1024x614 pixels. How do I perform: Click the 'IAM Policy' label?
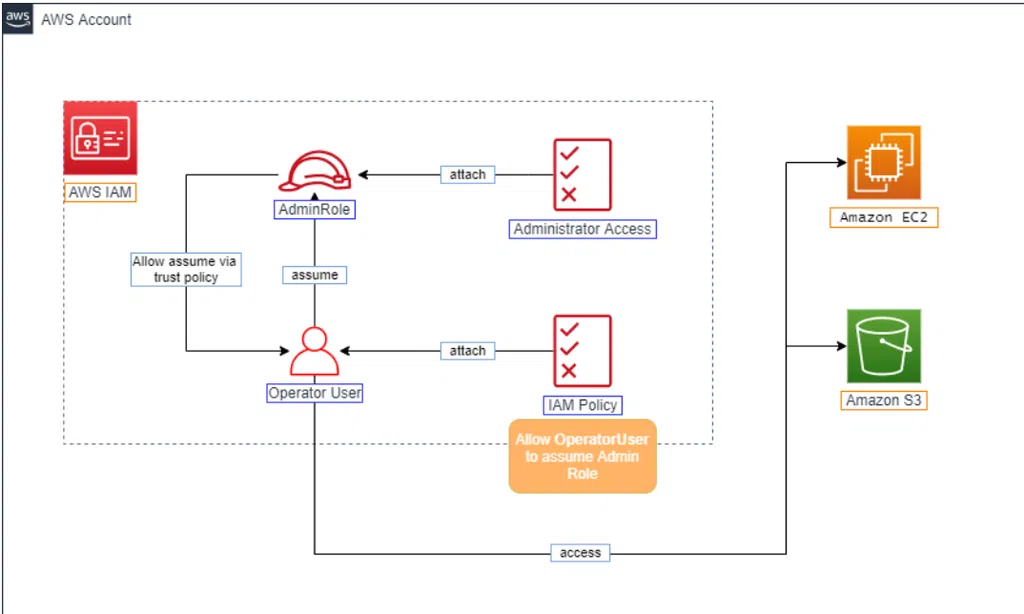tap(583, 405)
